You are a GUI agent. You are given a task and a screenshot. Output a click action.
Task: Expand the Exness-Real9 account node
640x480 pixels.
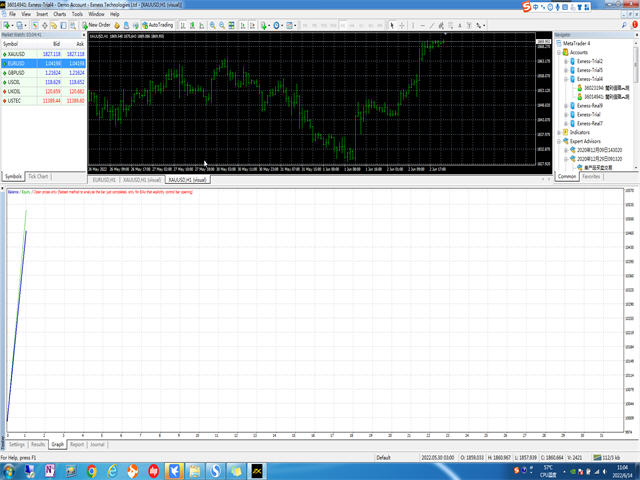tap(566, 106)
